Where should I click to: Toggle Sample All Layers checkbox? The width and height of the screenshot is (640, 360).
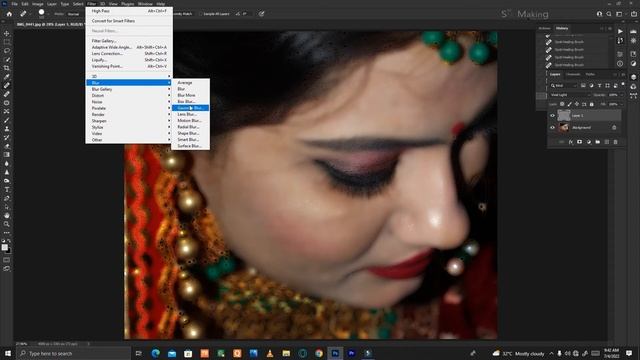pos(201,14)
